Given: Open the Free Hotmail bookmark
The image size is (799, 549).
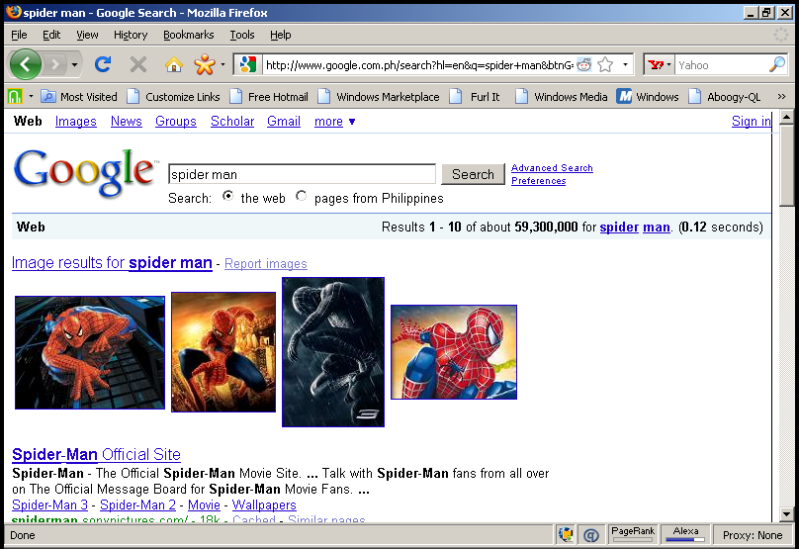Looking at the screenshot, I should [x=269, y=96].
